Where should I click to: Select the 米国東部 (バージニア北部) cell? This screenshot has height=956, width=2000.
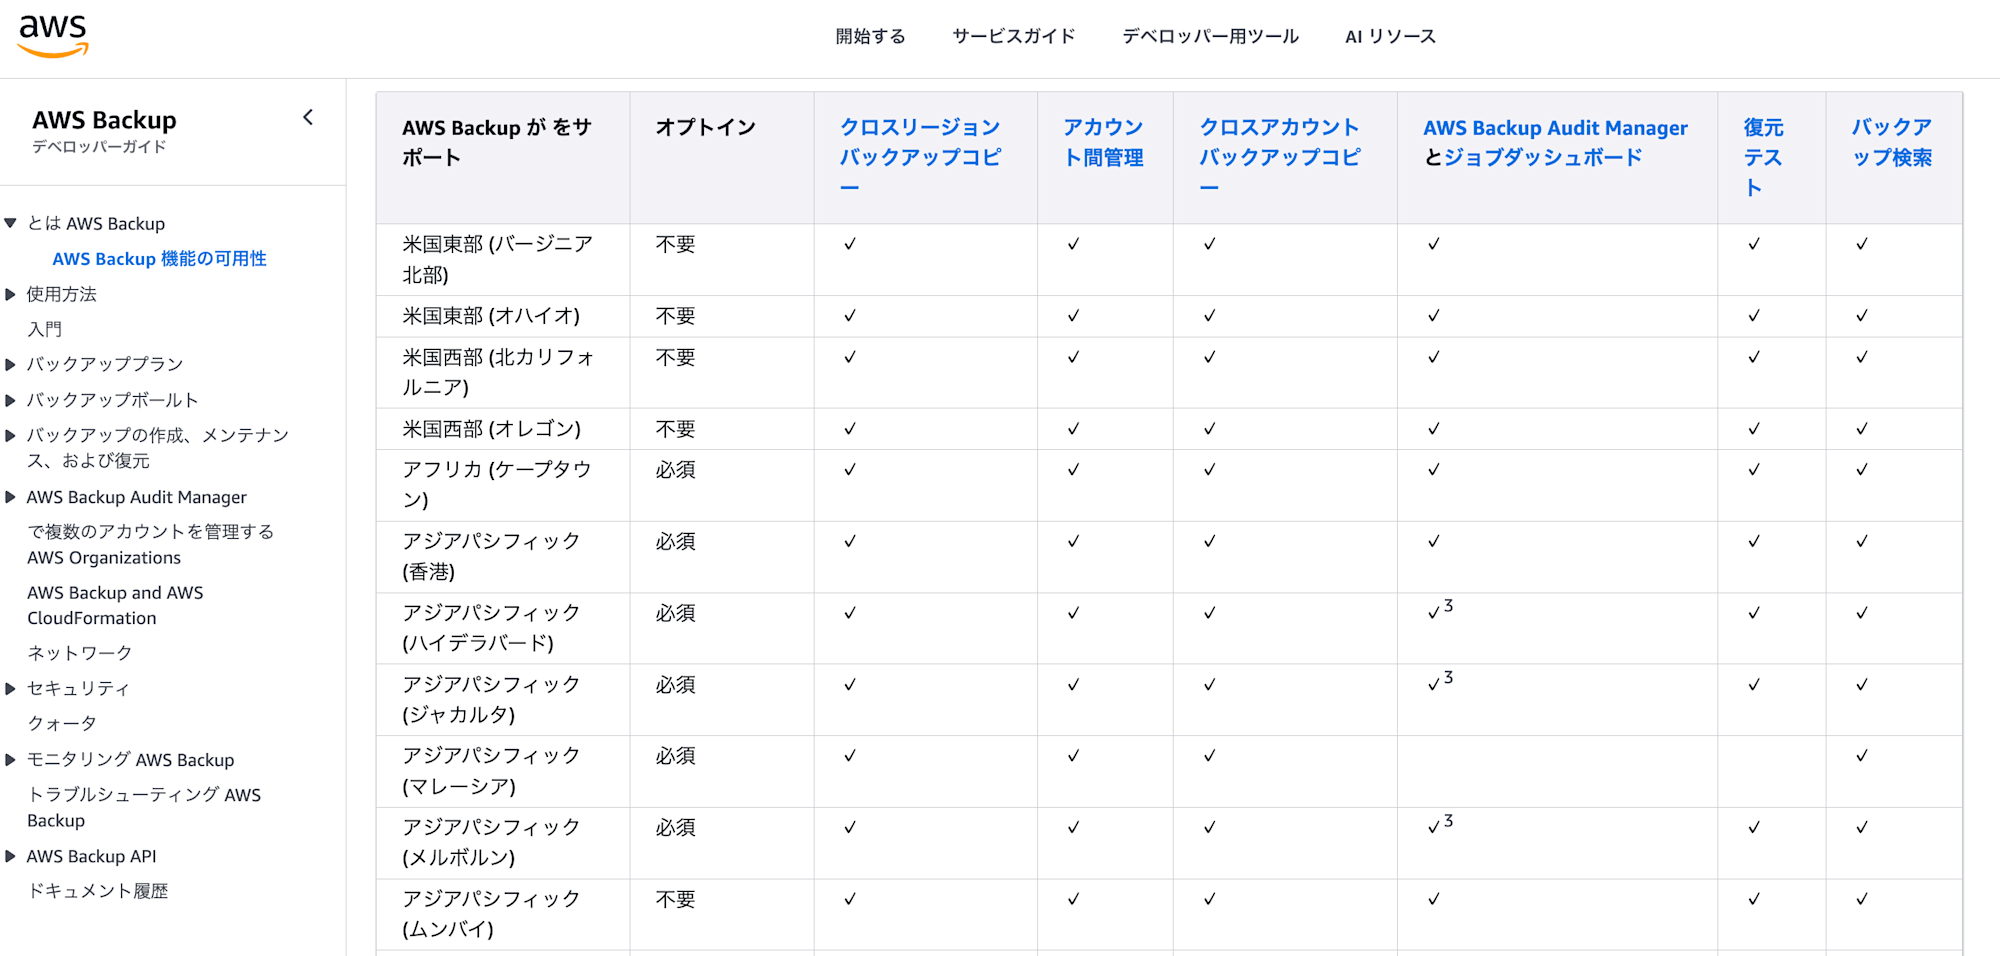pyautogui.click(x=502, y=259)
